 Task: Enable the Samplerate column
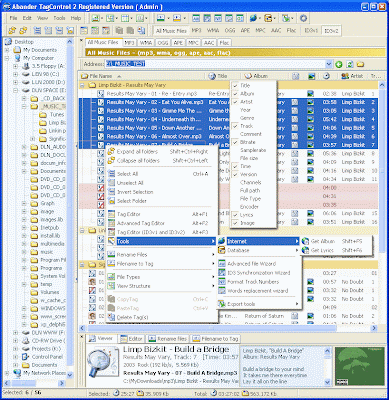coord(253,150)
